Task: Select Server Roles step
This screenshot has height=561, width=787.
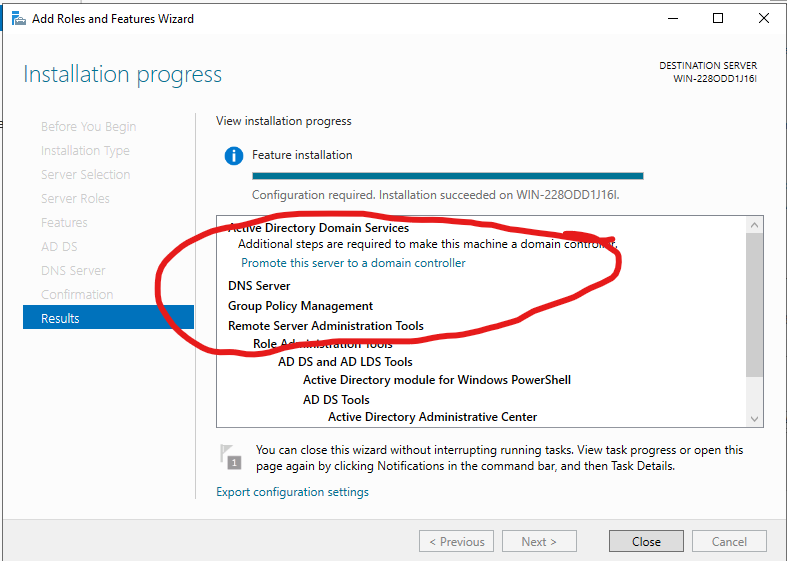Action: 75,199
